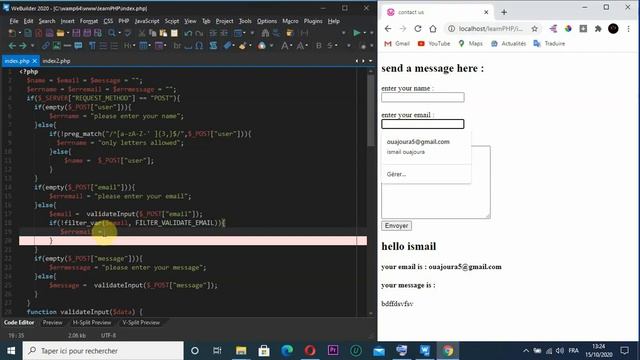
Task: Open the insert table dropdown arrow
Action: pyautogui.click(x=150, y=46)
